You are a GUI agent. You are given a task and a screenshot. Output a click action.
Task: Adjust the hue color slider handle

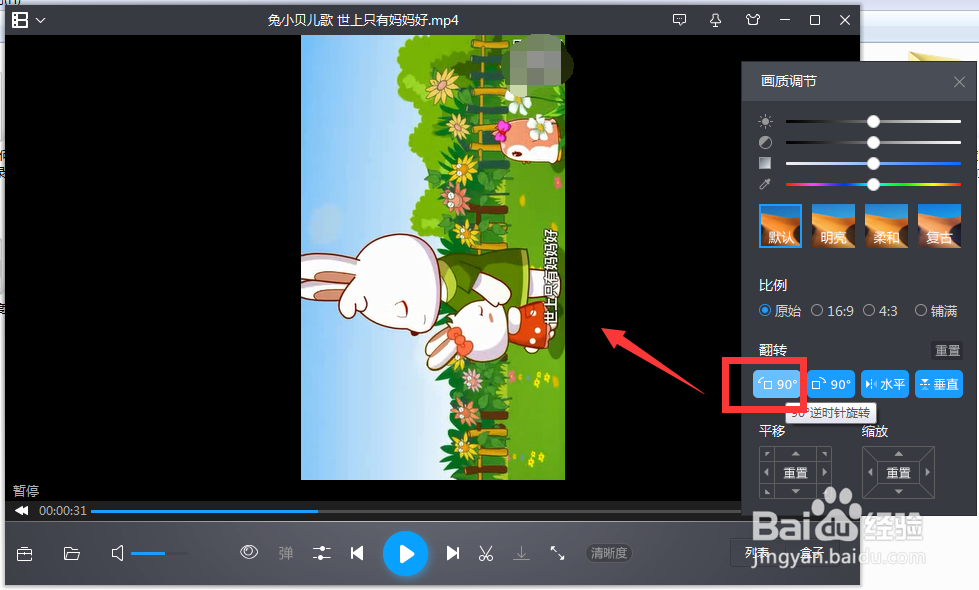click(873, 184)
